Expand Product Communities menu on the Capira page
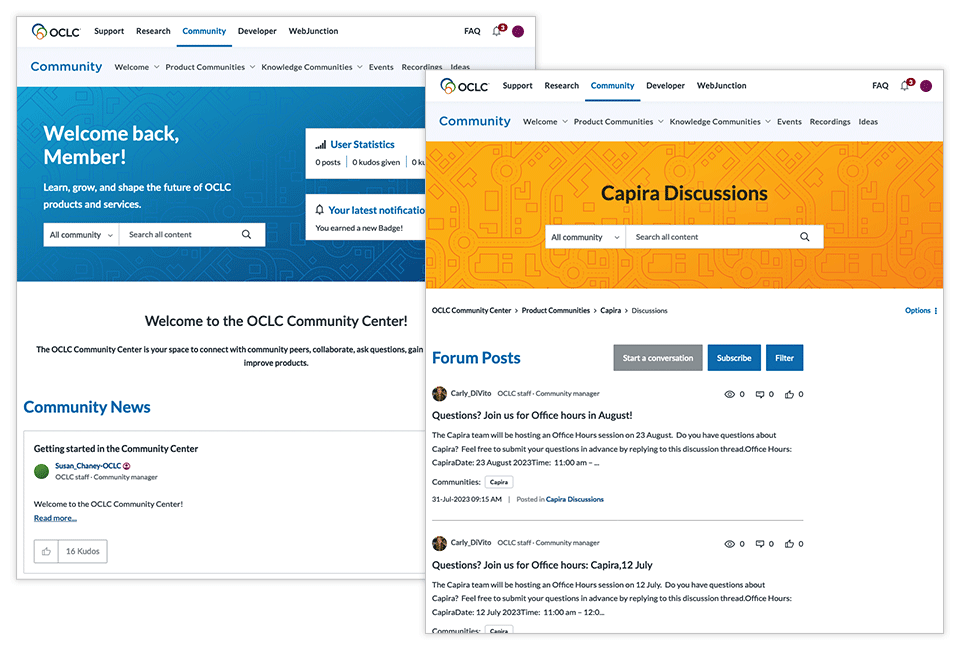Screen dimensions: 960x650 click(x=618, y=122)
